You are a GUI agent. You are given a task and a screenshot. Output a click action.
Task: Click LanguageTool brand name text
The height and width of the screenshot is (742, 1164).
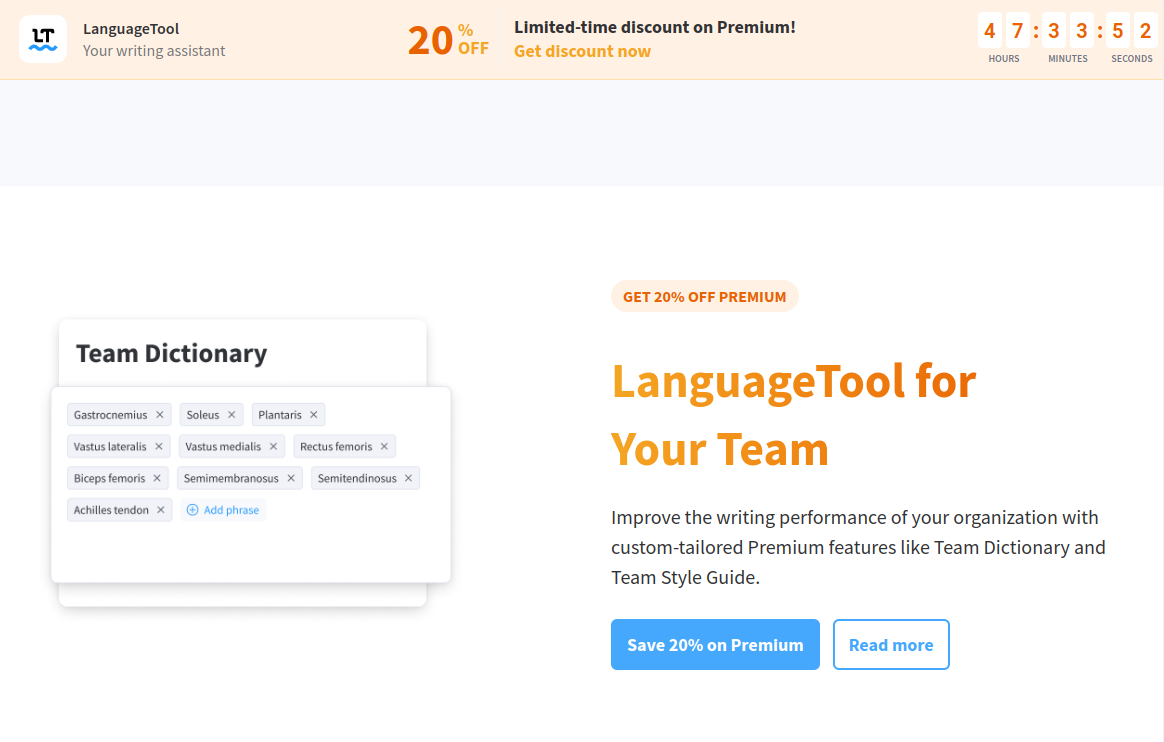131,29
